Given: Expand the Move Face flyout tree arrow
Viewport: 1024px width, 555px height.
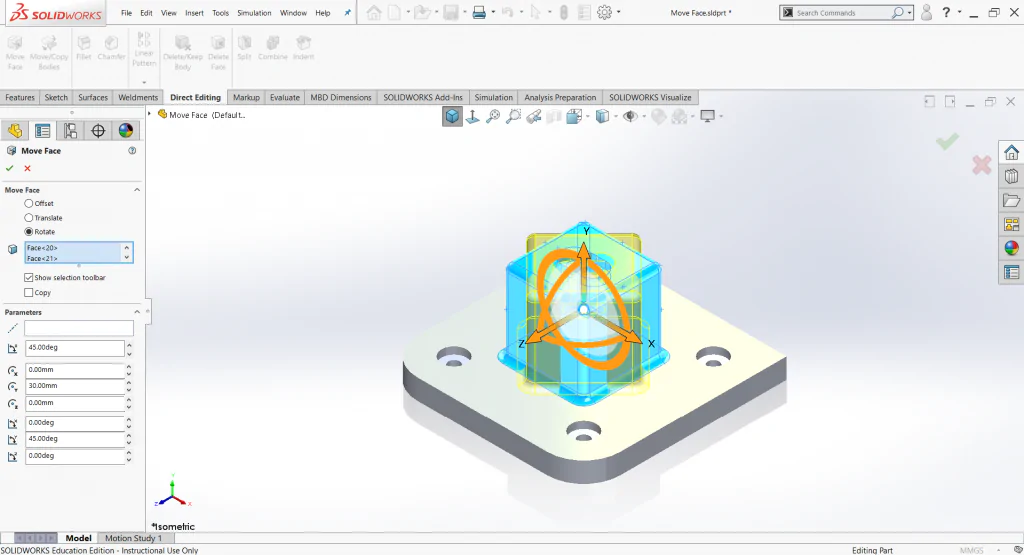Looking at the screenshot, I should 150,114.
